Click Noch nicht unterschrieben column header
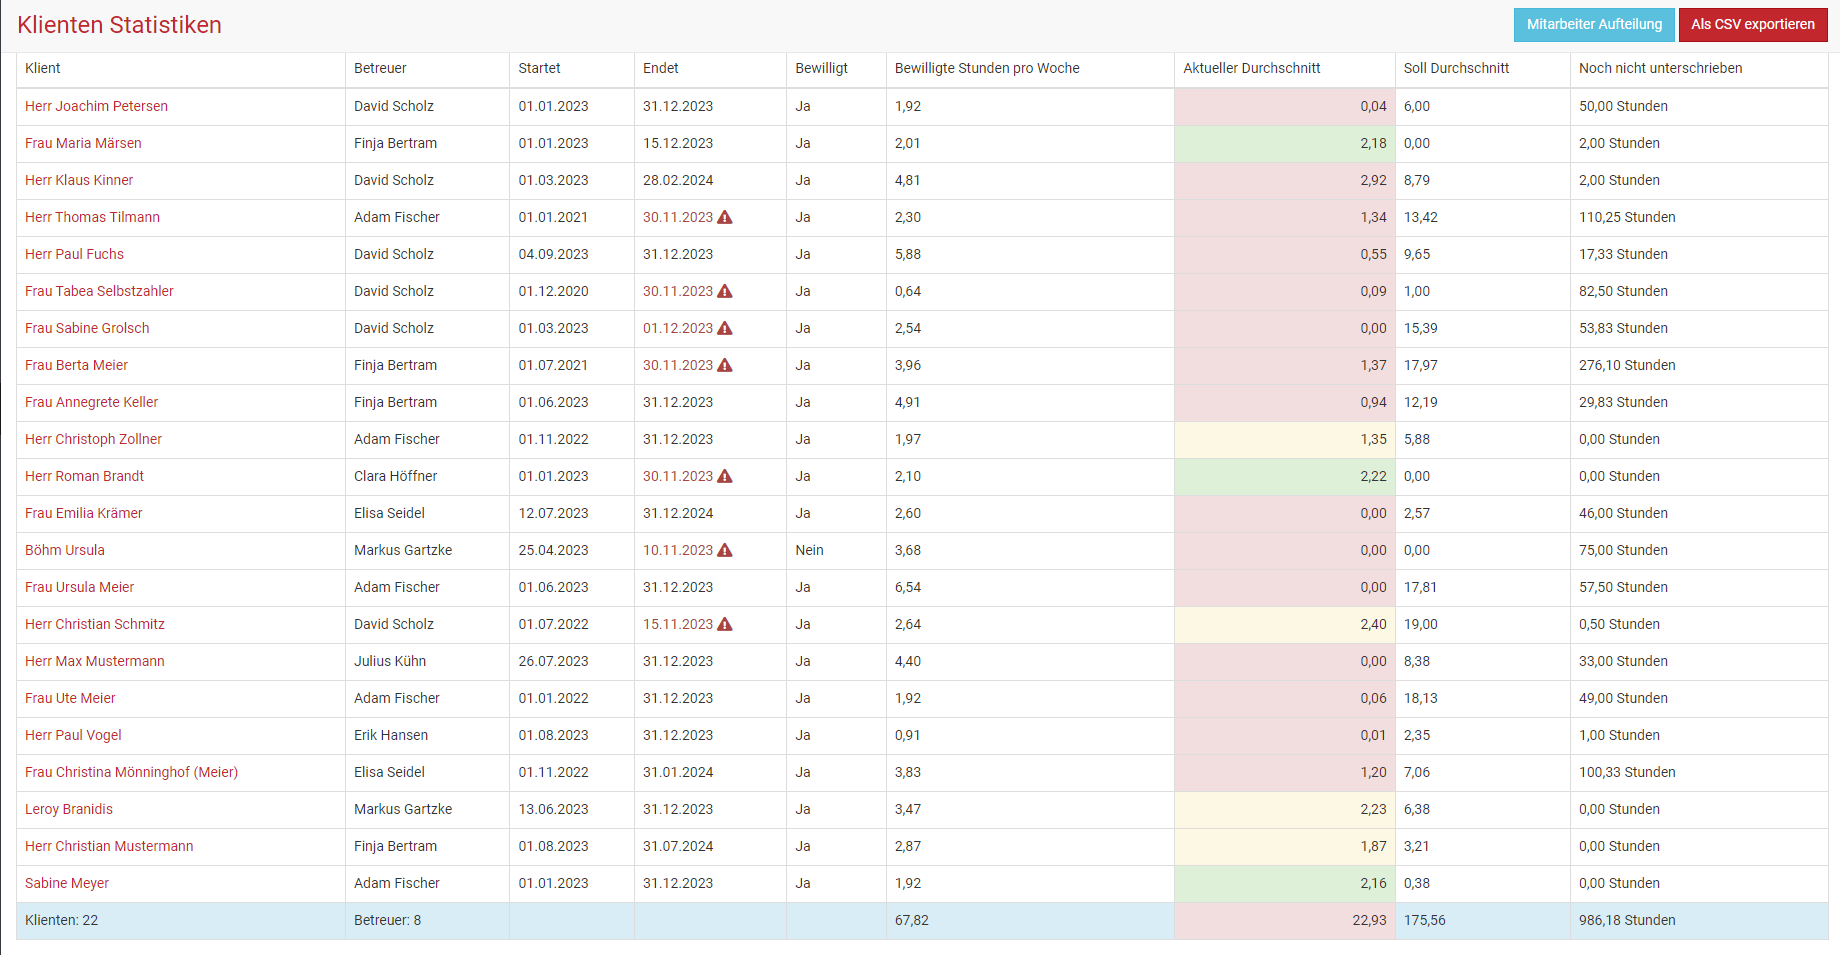1840x955 pixels. point(1660,68)
